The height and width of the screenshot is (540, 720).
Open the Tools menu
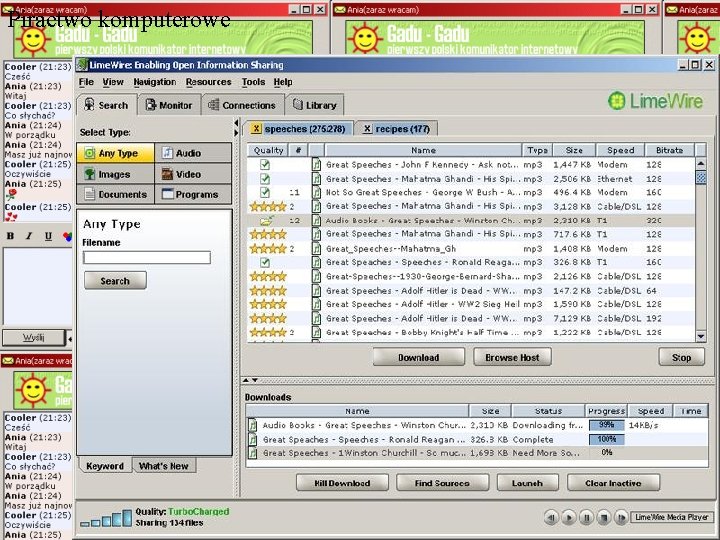tap(253, 82)
